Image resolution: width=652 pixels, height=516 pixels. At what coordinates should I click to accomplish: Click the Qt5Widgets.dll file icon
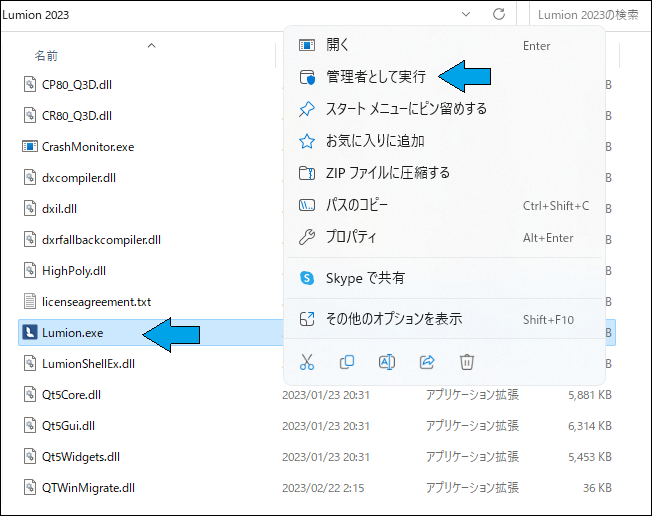point(30,457)
